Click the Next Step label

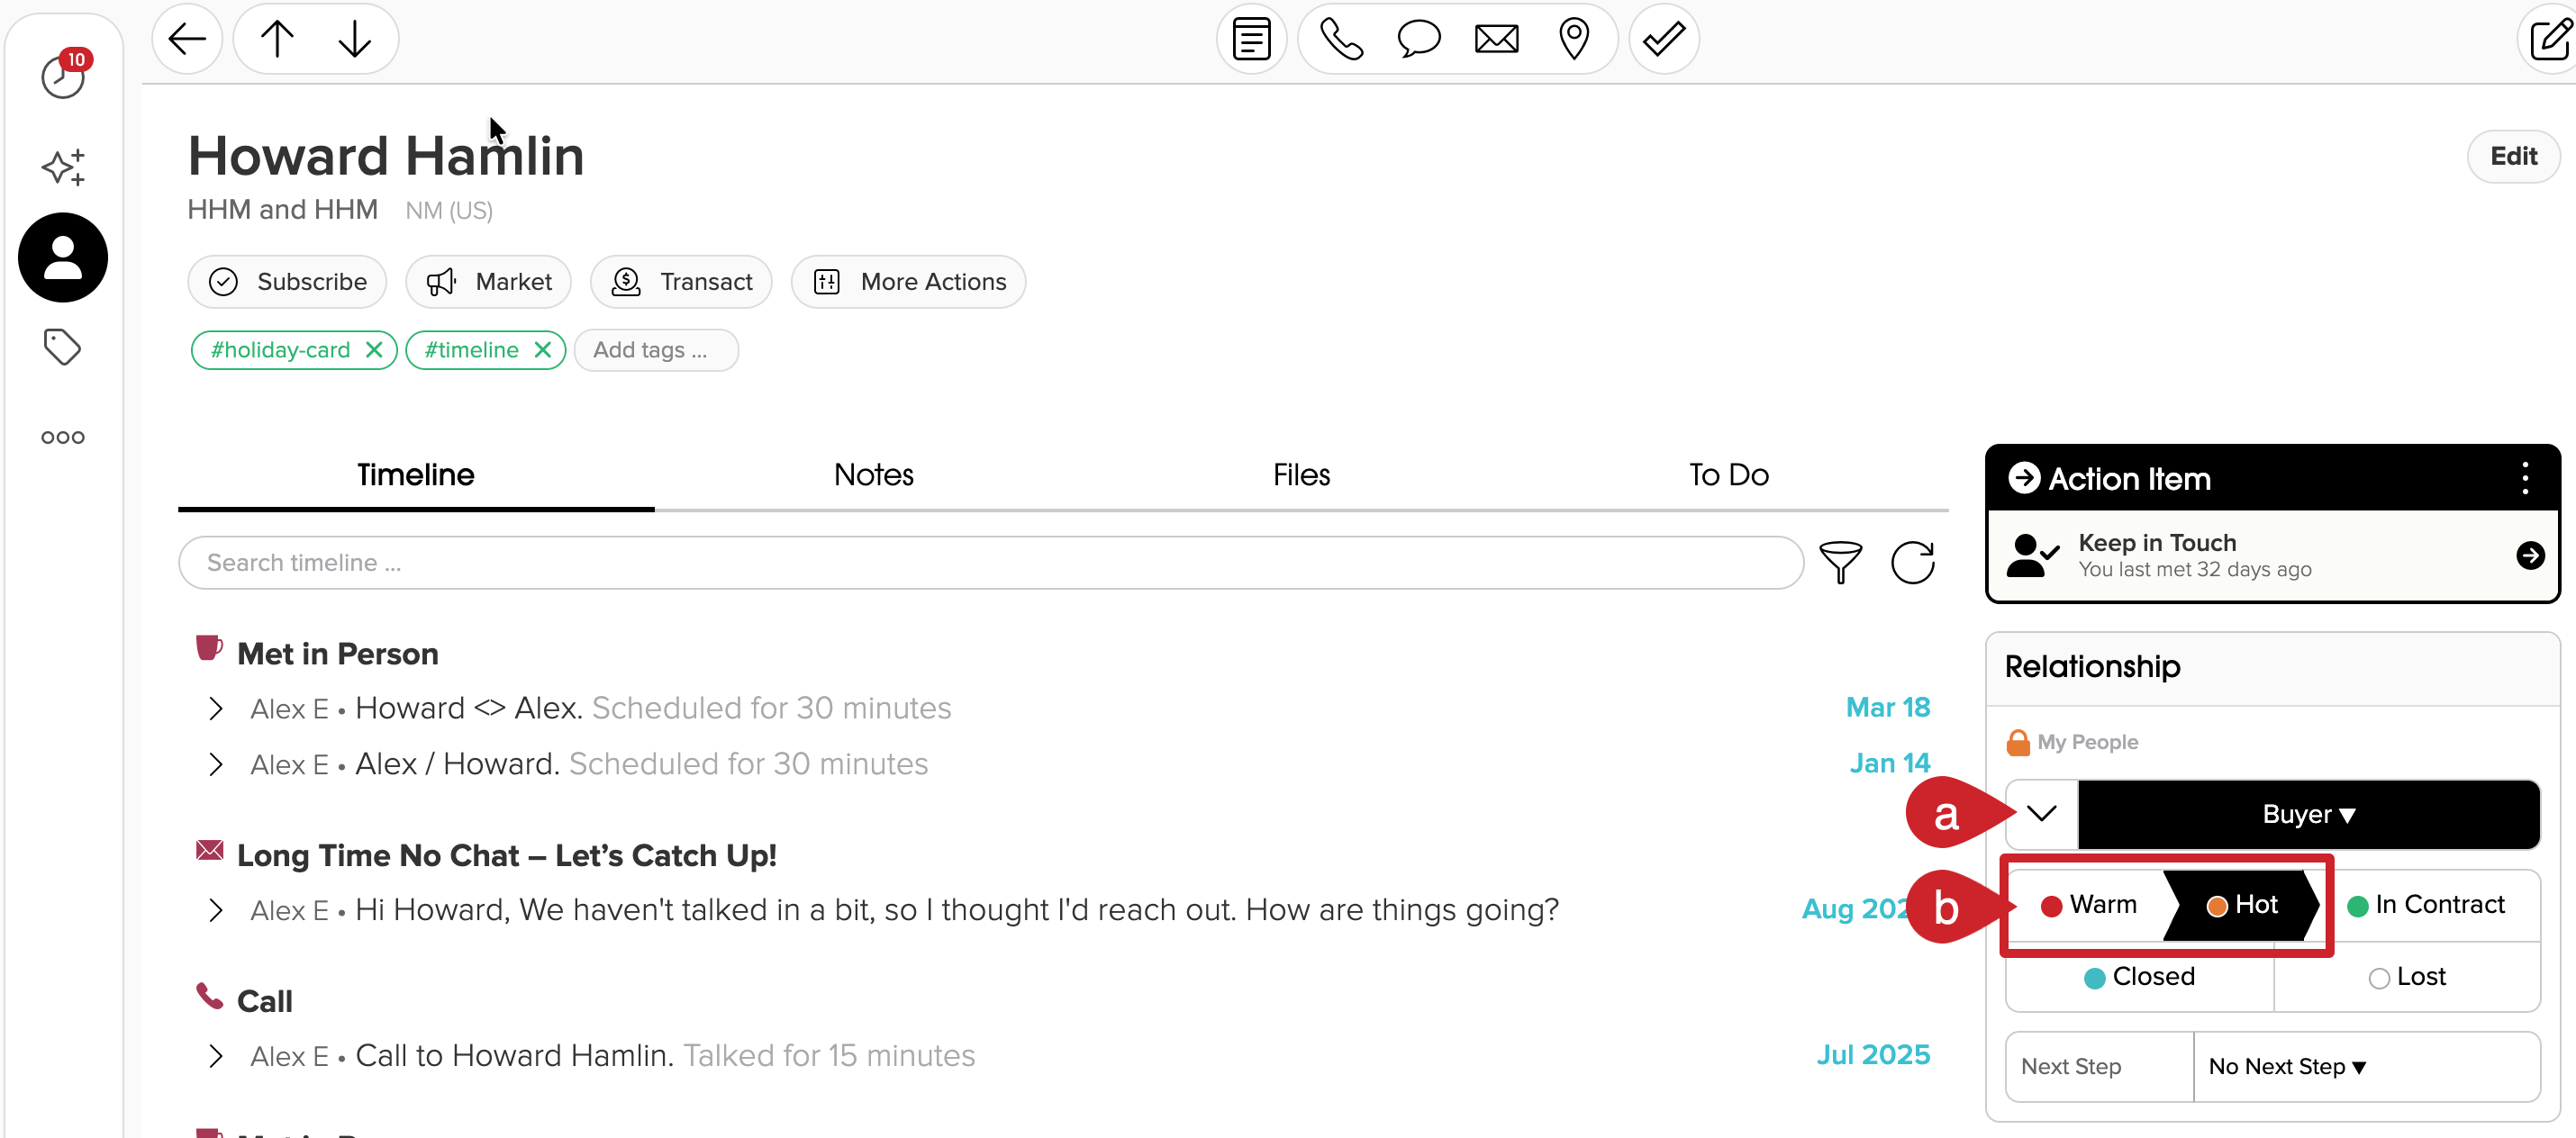pyautogui.click(x=2070, y=1067)
